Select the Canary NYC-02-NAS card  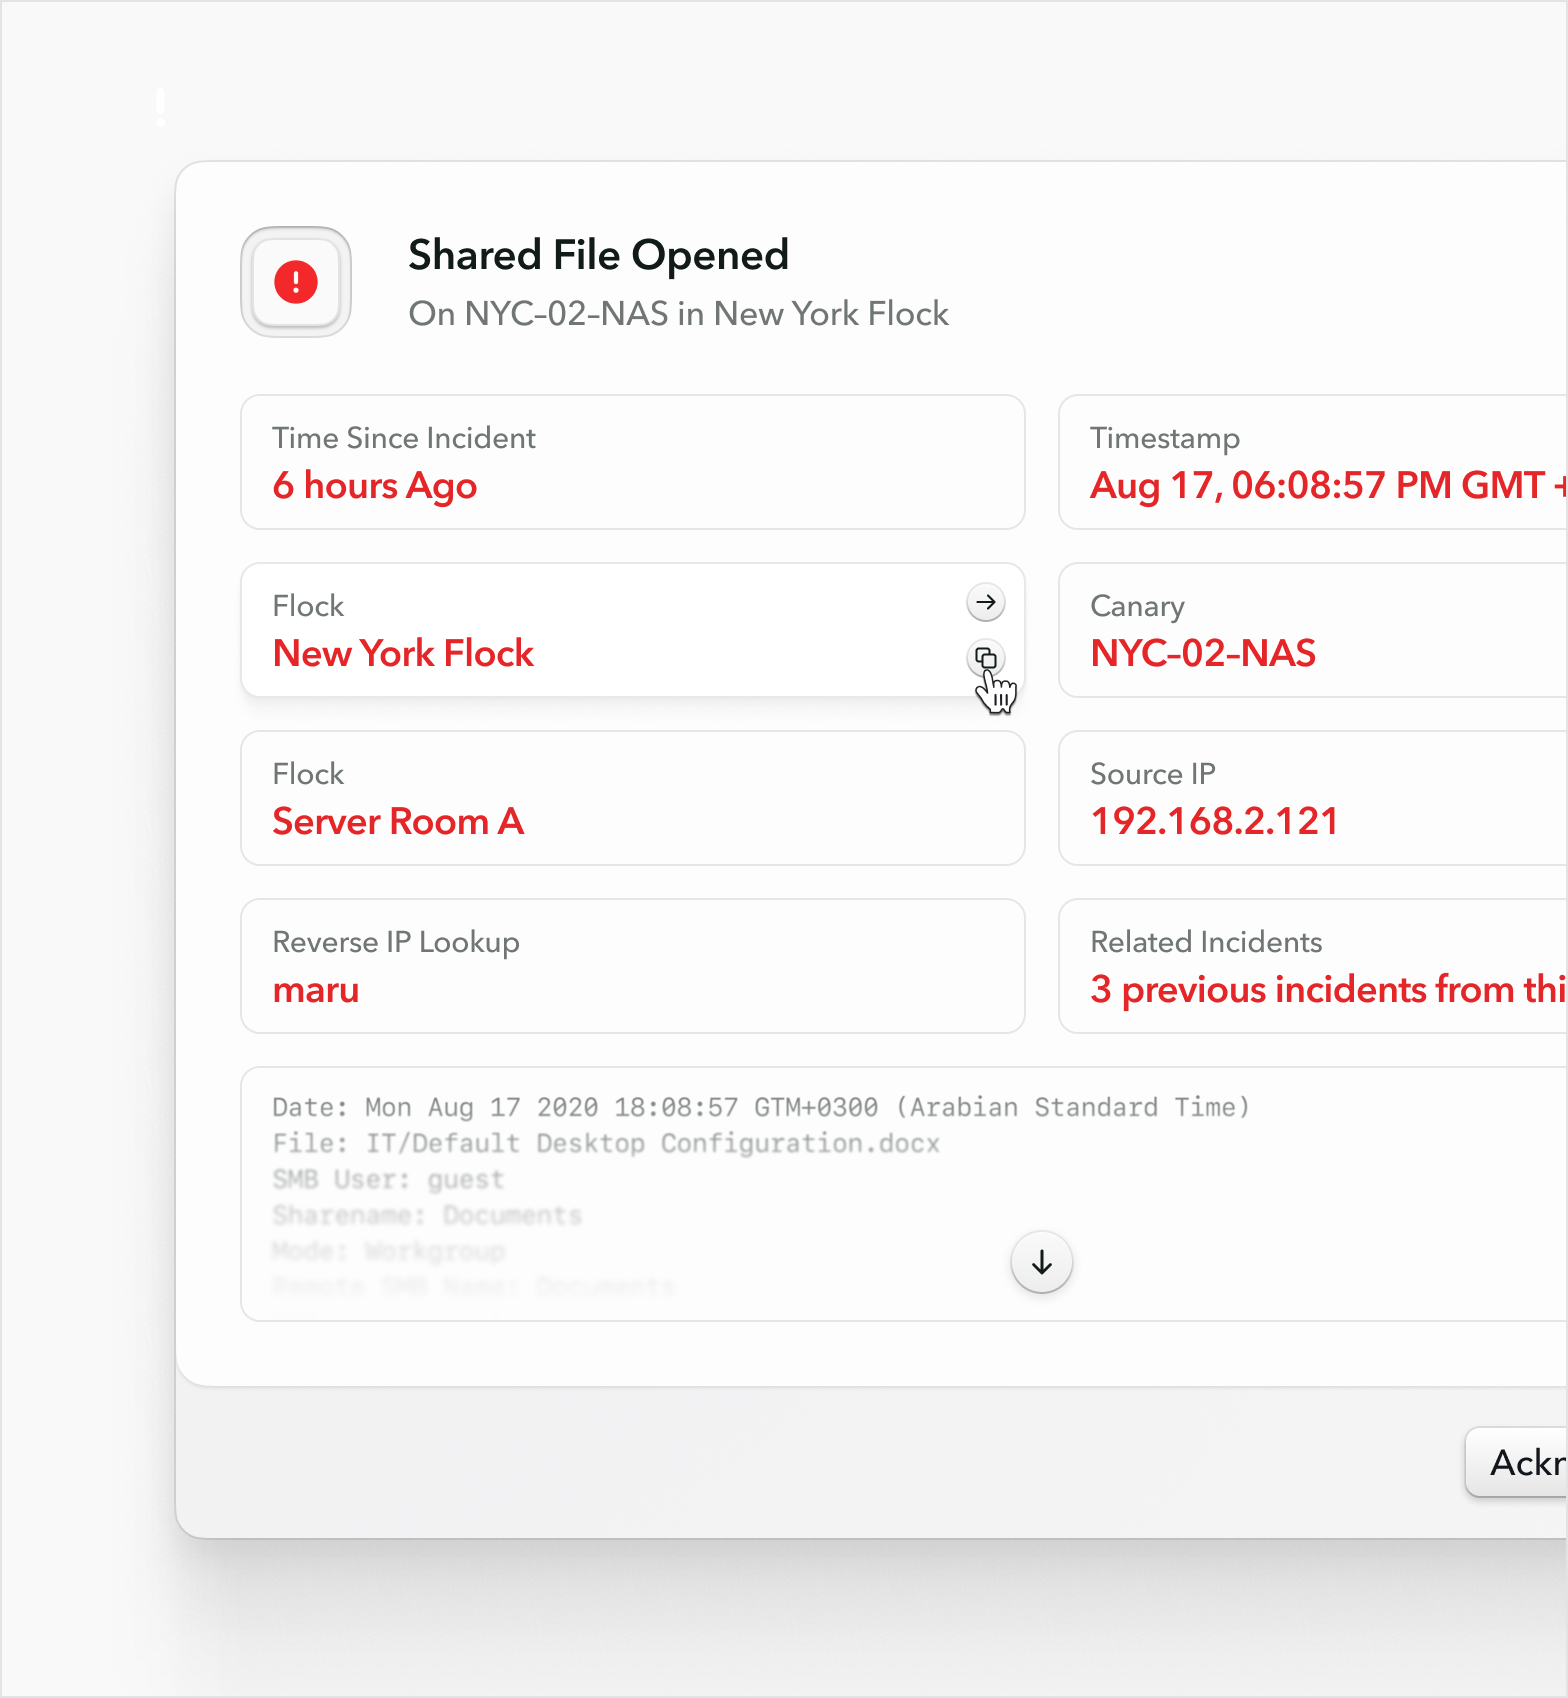(1313, 630)
